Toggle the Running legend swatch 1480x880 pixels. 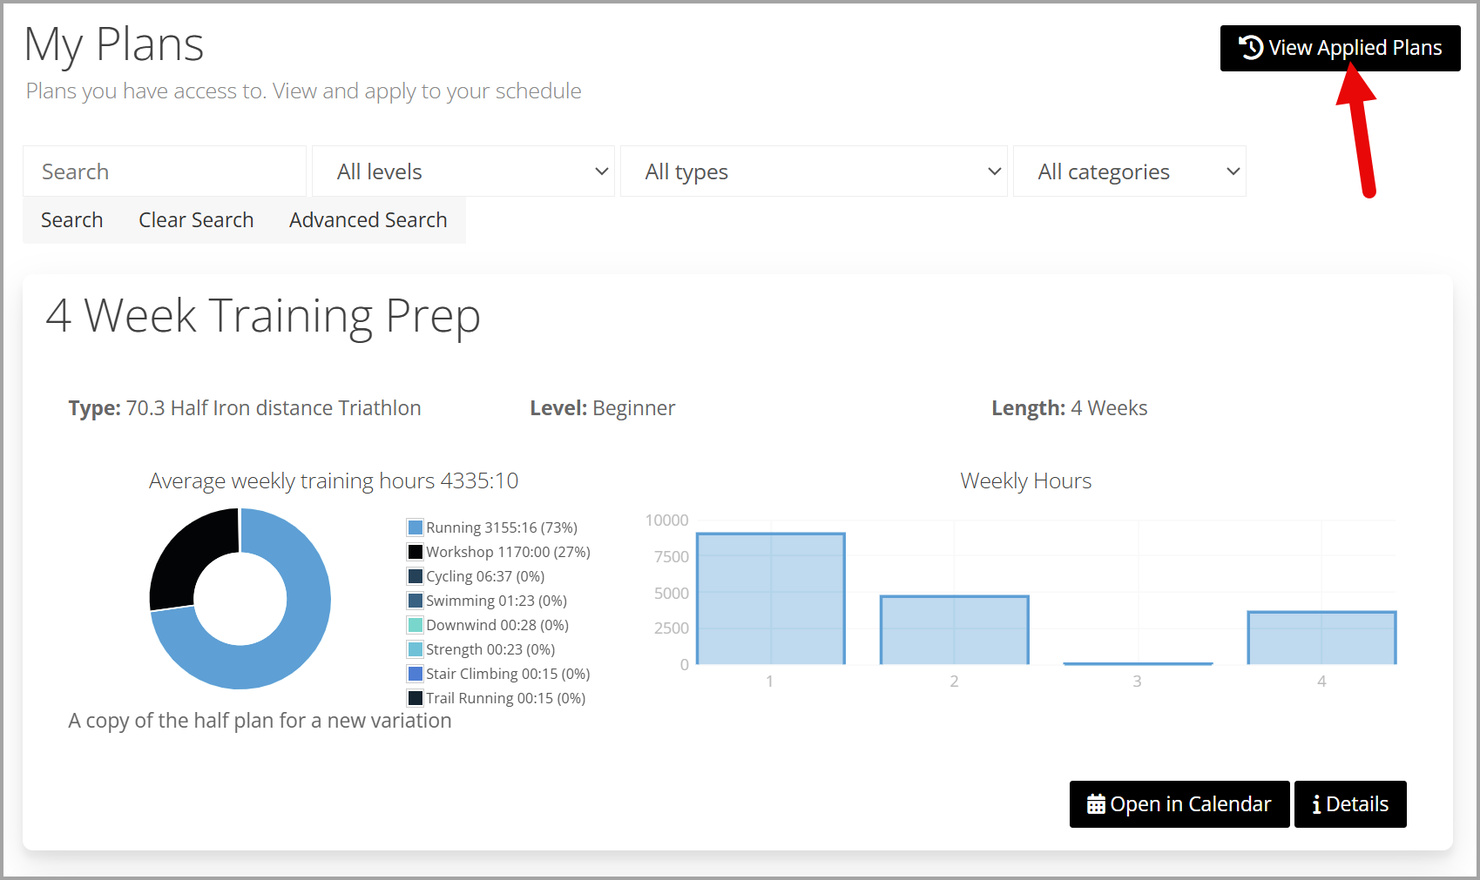(415, 527)
